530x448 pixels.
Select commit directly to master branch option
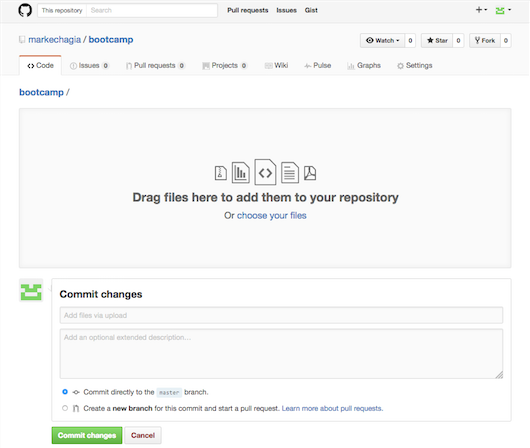pos(65,392)
